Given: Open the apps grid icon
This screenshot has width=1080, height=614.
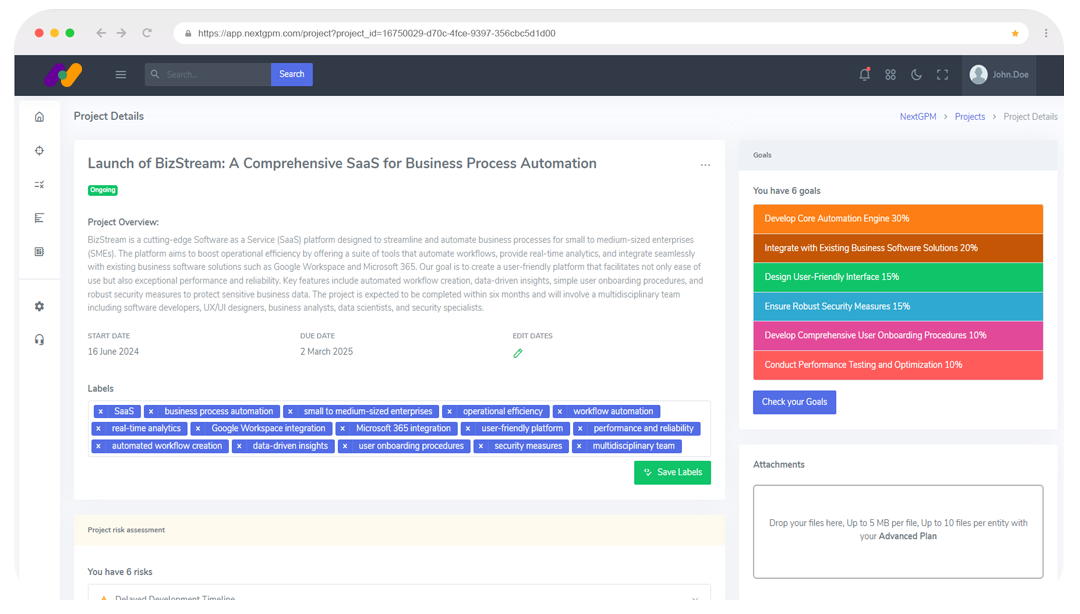Looking at the screenshot, I should click(x=891, y=74).
